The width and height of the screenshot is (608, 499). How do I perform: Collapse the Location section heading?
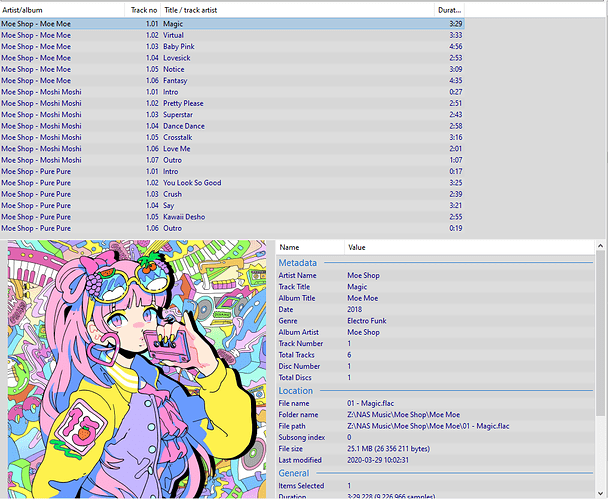click(x=295, y=391)
